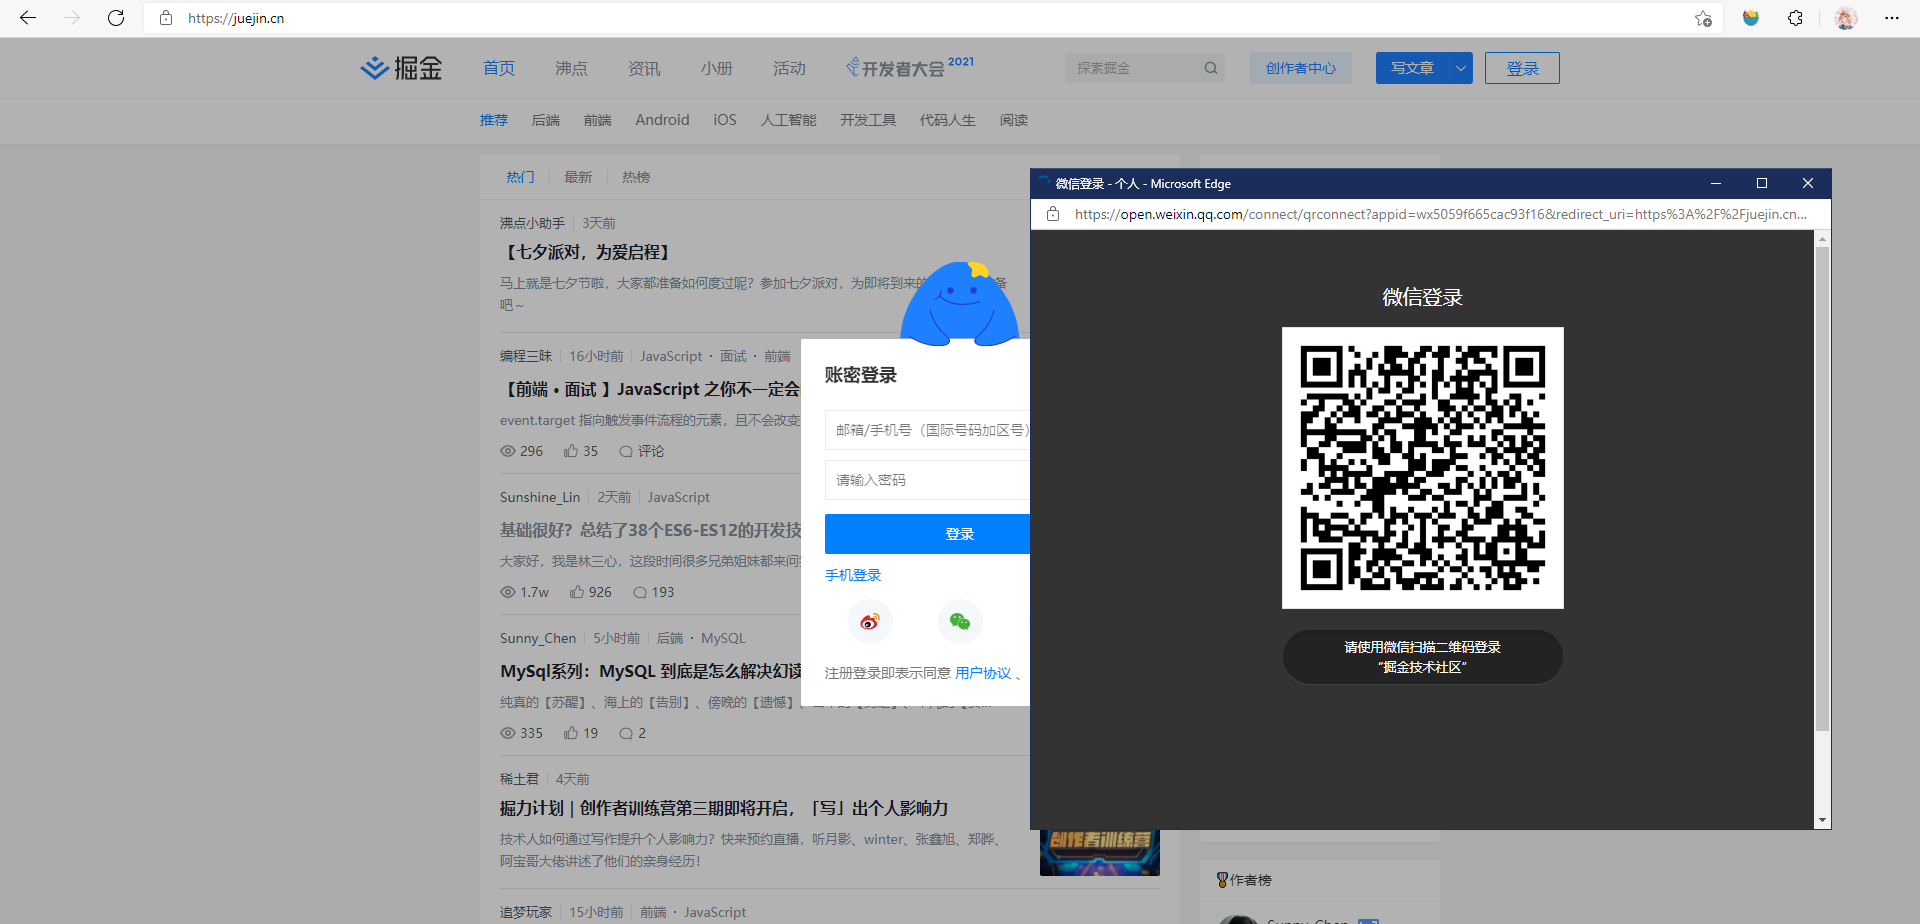This screenshot has height=924, width=1920.
Task: Click the 创作者训练营 article thumbnail
Action: 1100,853
